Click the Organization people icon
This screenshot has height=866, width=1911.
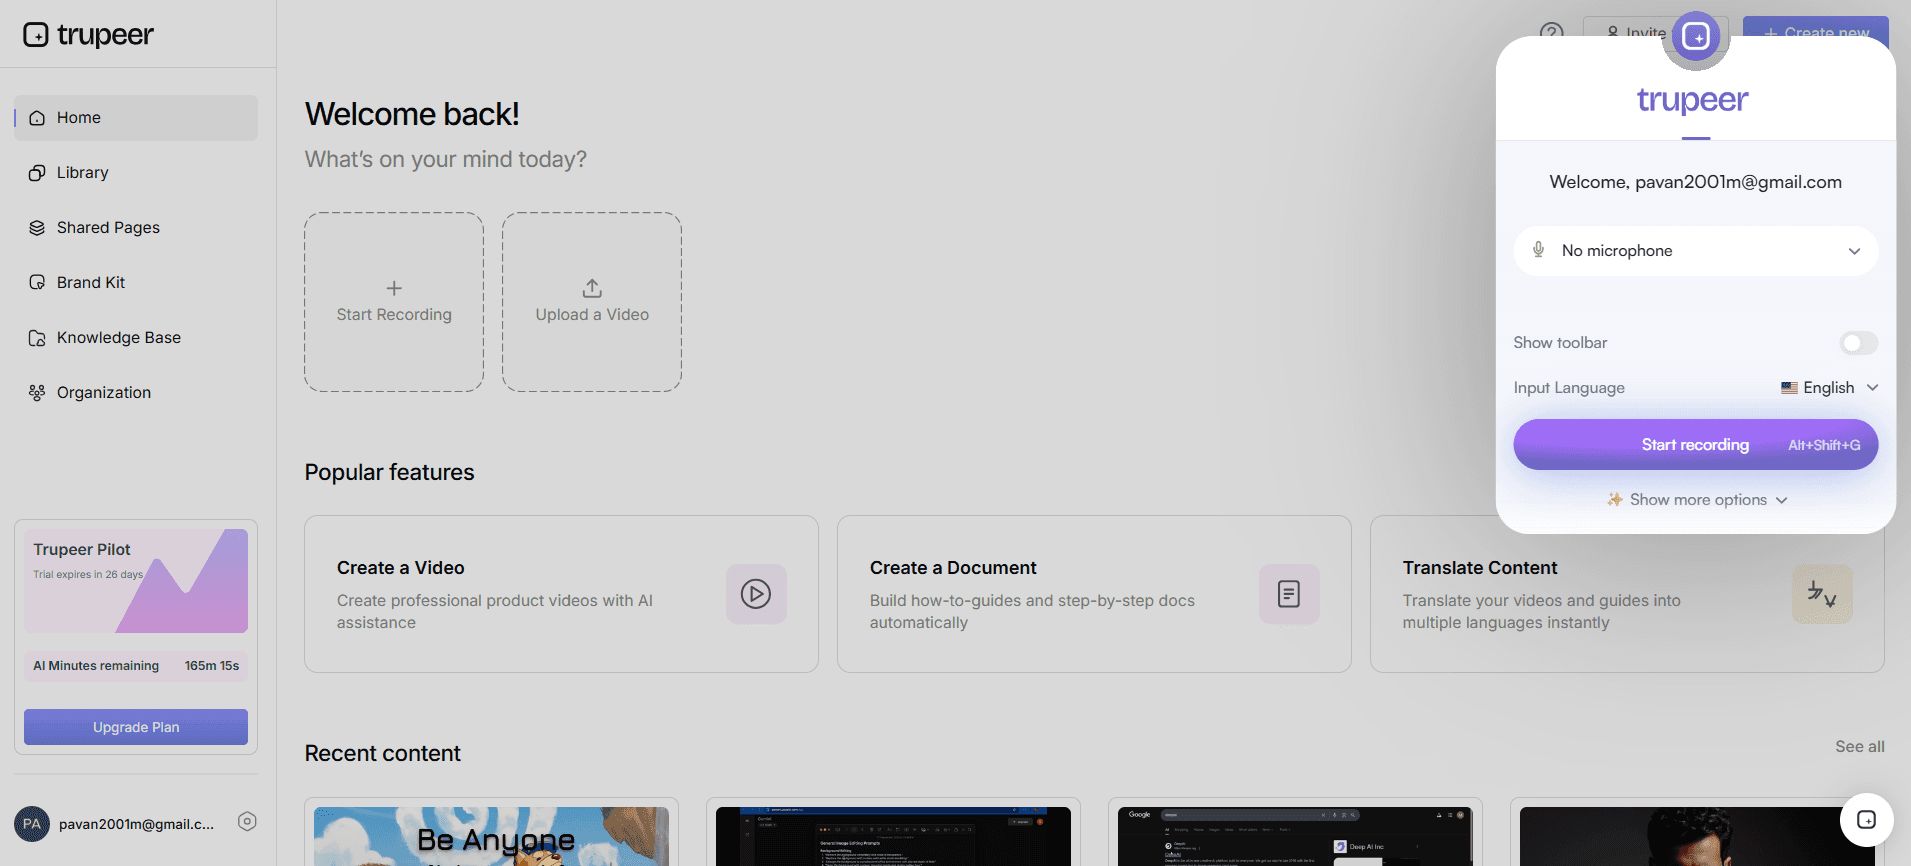point(37,393)
